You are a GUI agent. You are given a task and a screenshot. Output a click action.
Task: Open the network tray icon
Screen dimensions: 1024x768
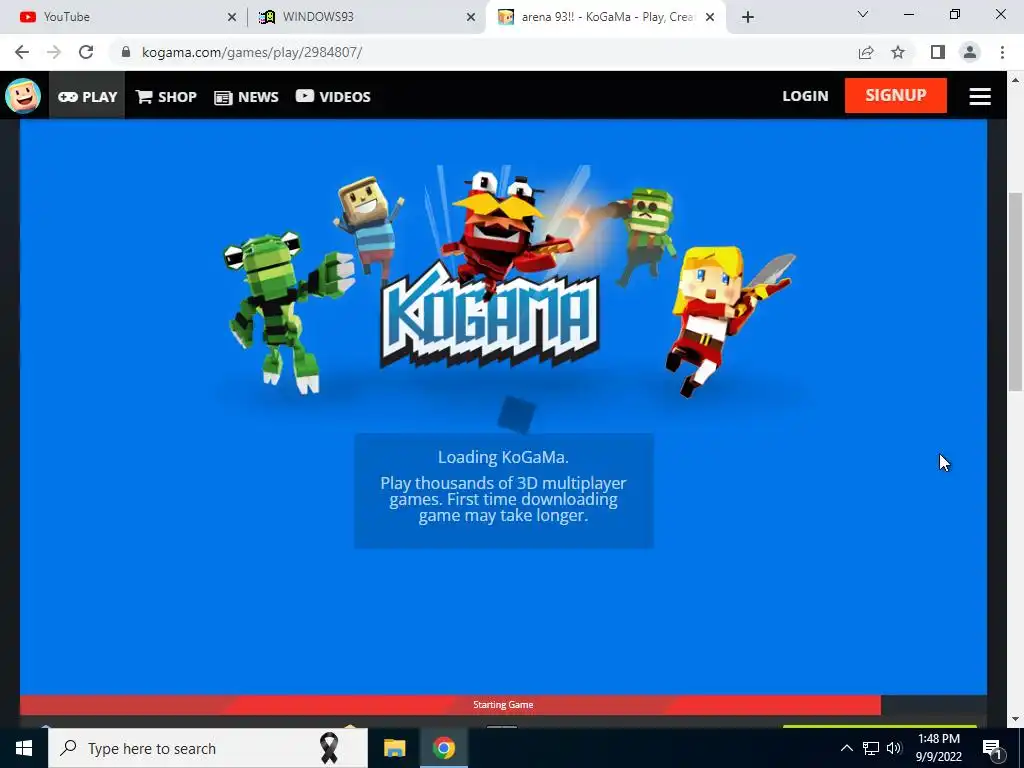tap(871, 748)
